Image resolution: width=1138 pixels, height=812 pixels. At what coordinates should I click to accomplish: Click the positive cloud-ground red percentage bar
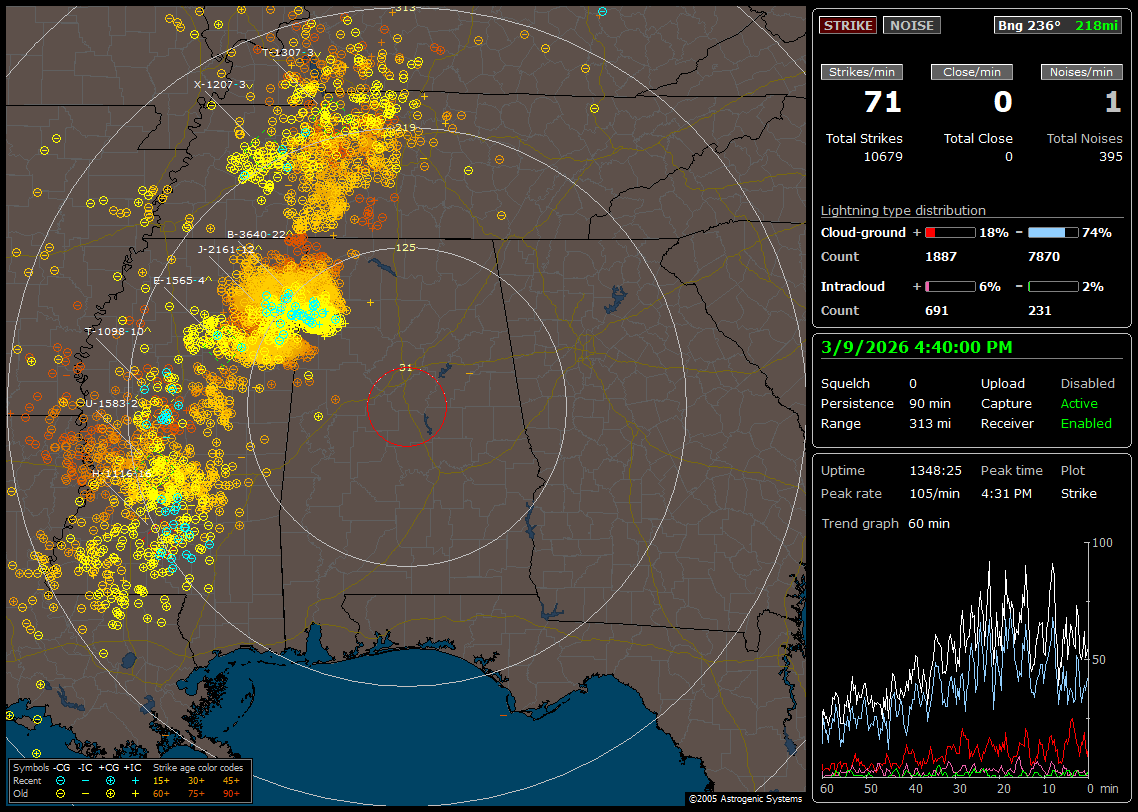click(x=949, y=232)
